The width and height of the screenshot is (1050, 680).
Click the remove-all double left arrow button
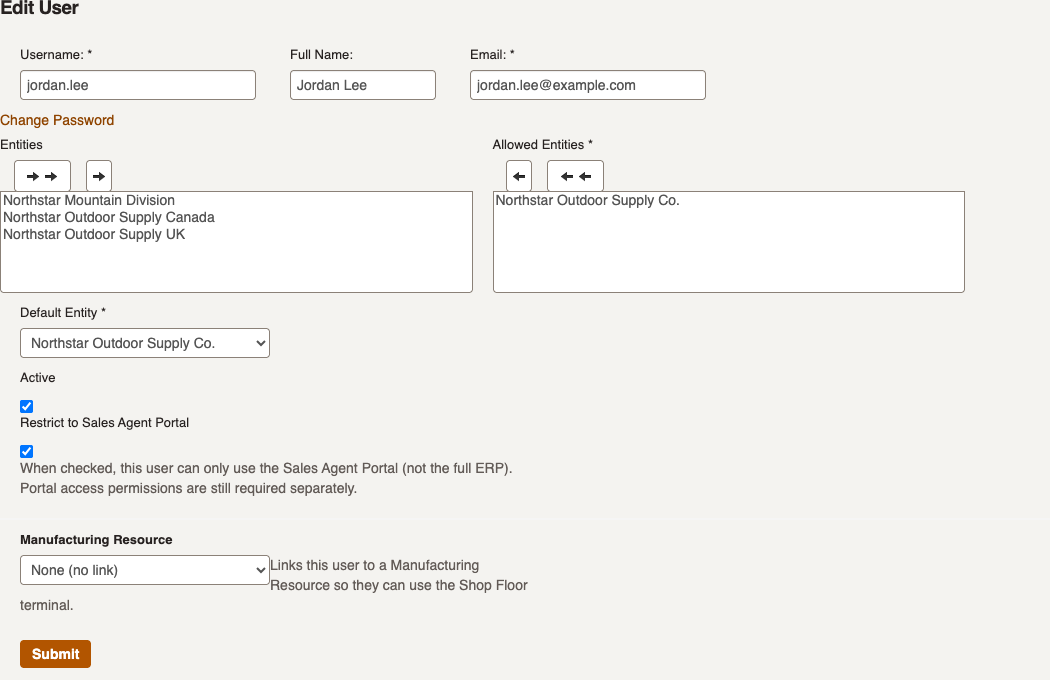click(575, 176)
